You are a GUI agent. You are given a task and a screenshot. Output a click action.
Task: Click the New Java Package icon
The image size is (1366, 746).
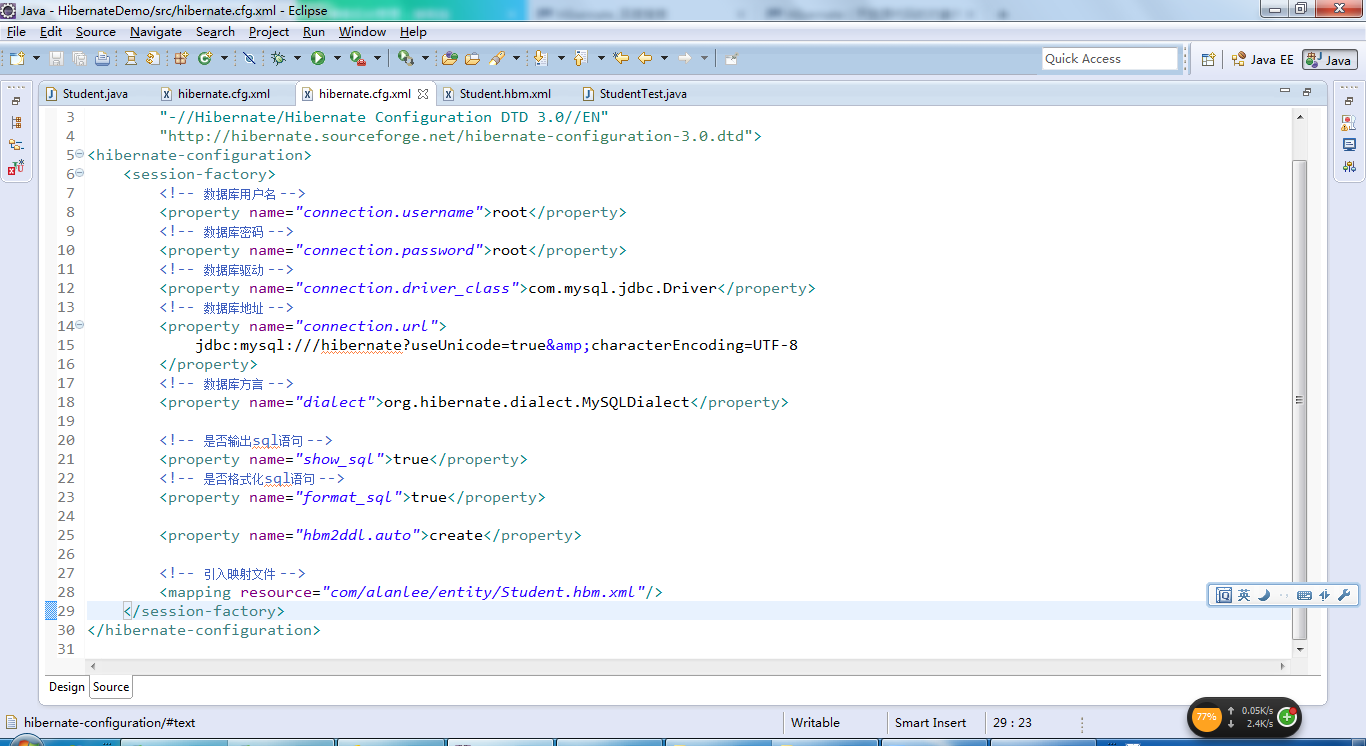point(180,59)
